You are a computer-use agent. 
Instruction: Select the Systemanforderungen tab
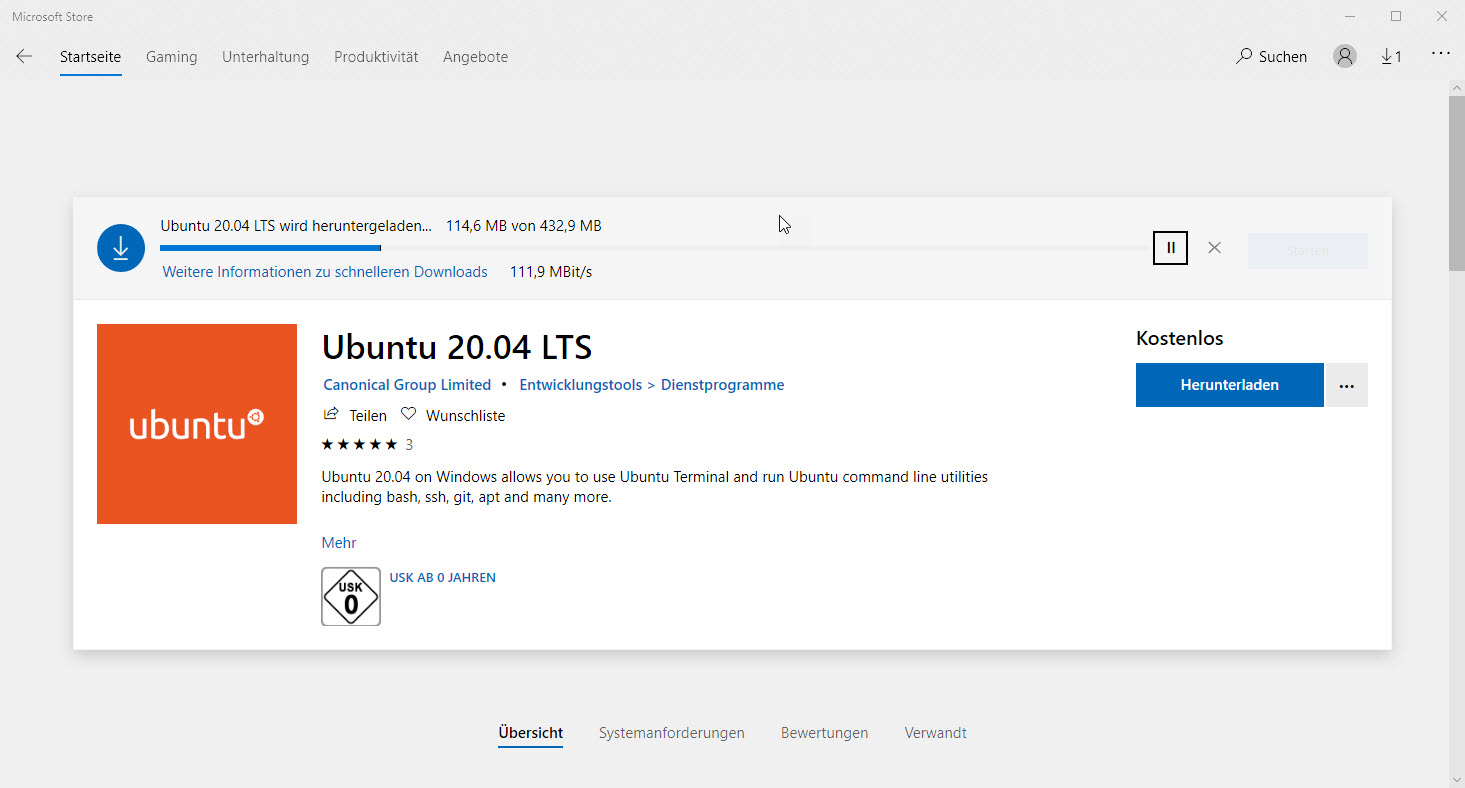click(672, 733)
